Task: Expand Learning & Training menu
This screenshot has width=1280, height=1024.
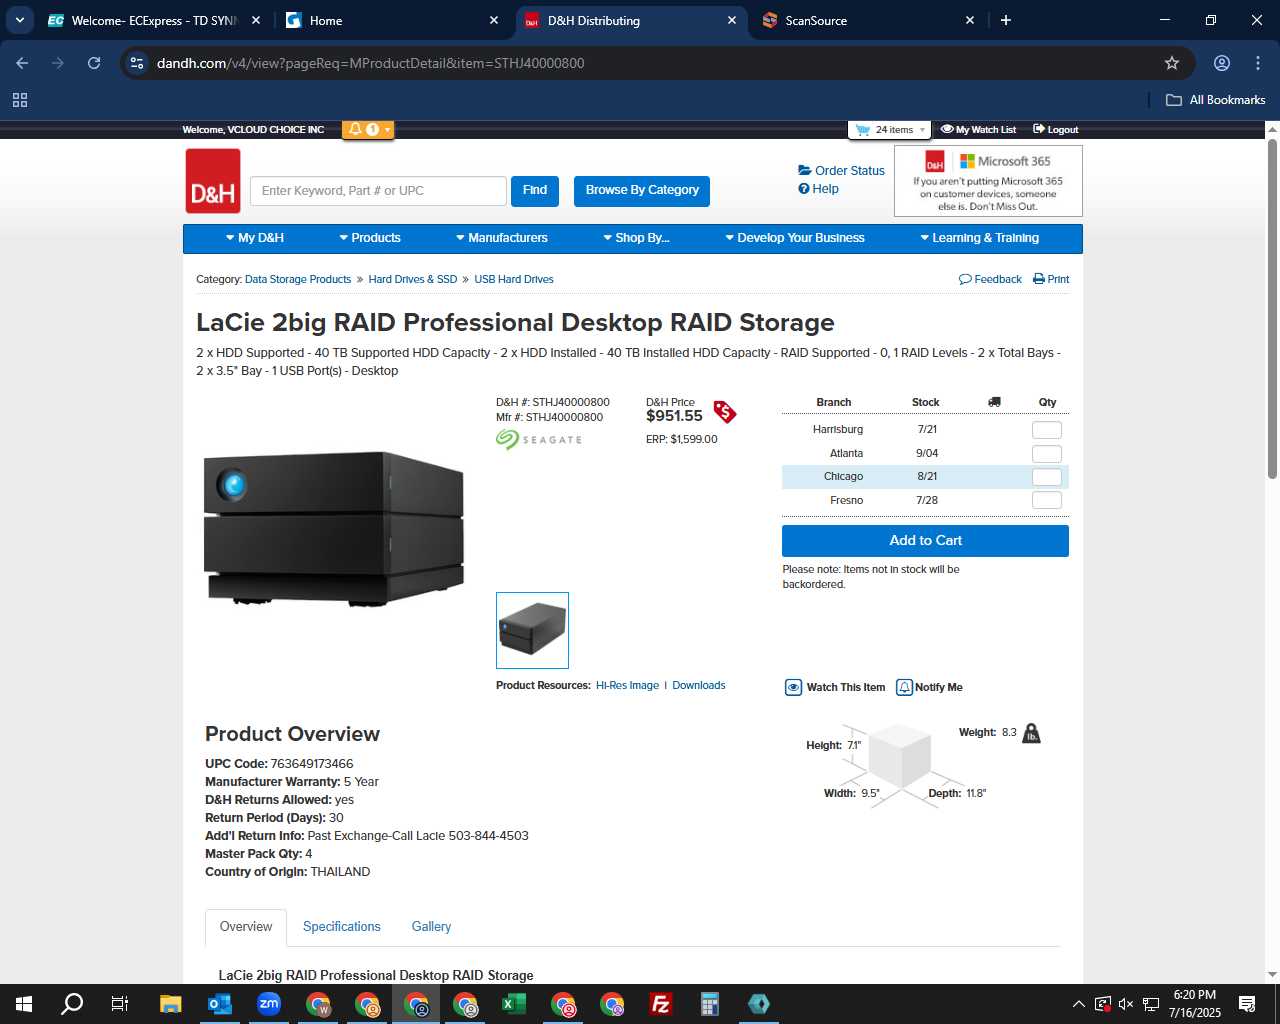Action: pos(980,238)
